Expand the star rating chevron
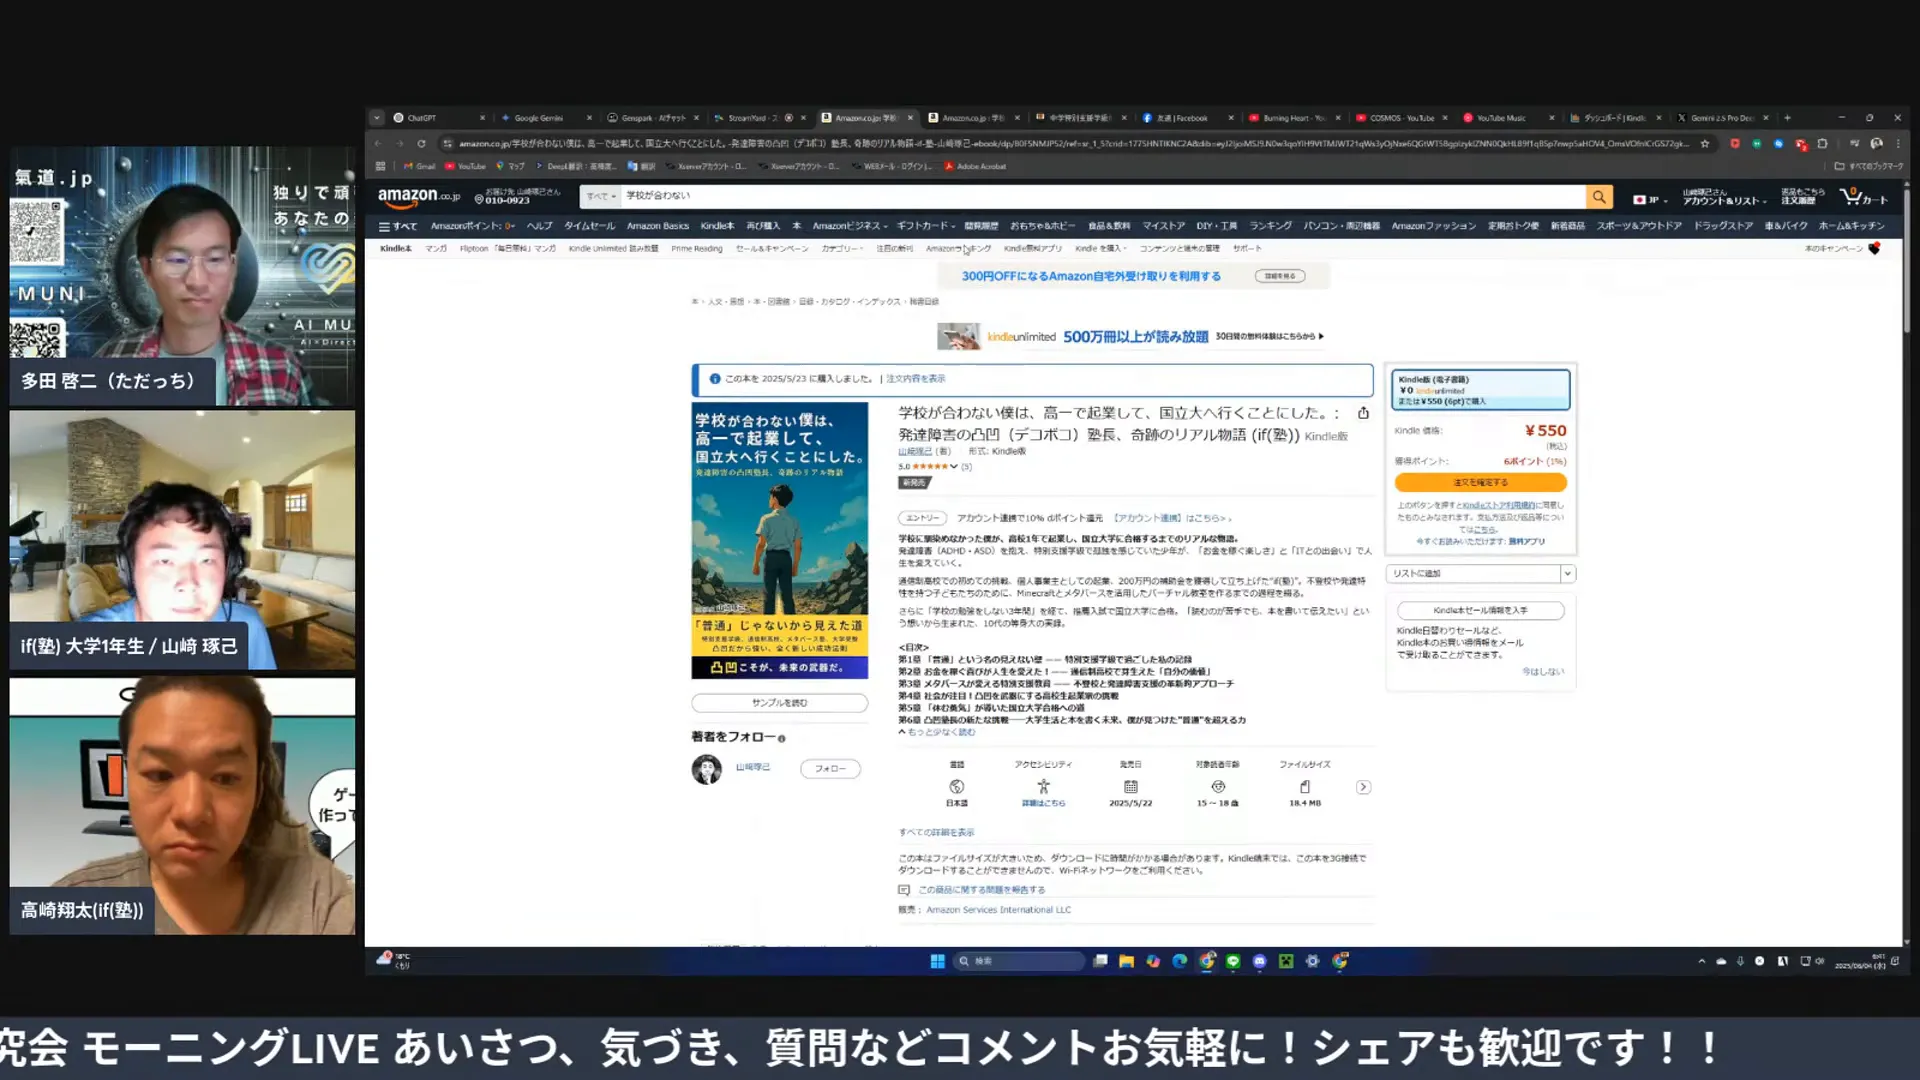 pyautogui.click(x=954, y=467)
